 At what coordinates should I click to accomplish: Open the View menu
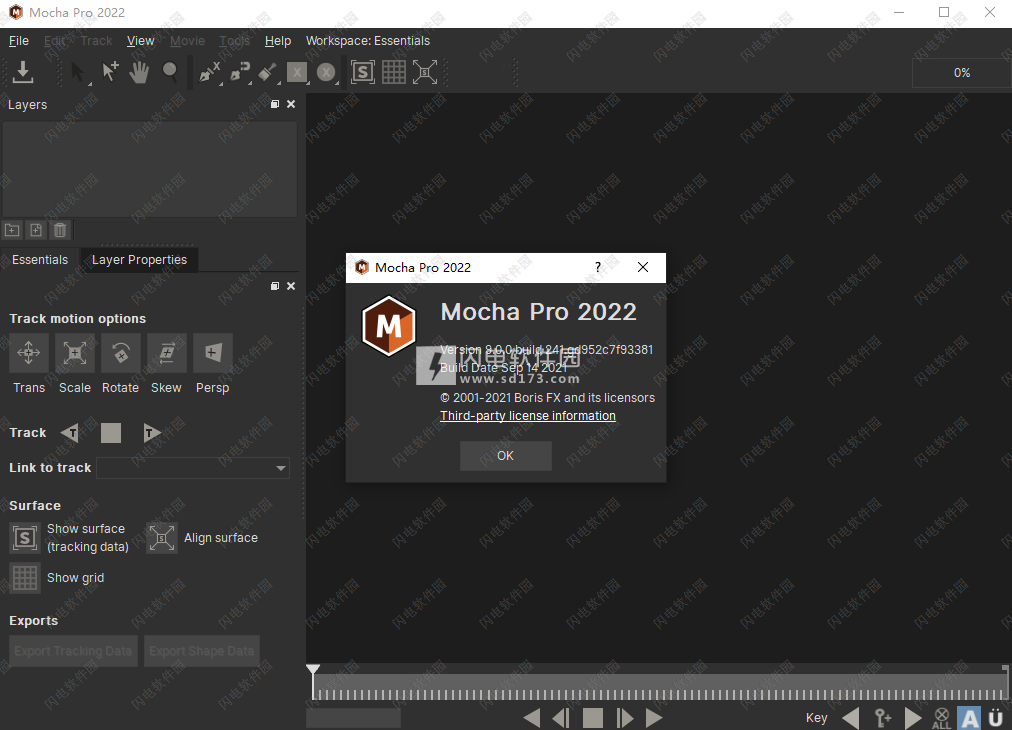click(141, 41)
